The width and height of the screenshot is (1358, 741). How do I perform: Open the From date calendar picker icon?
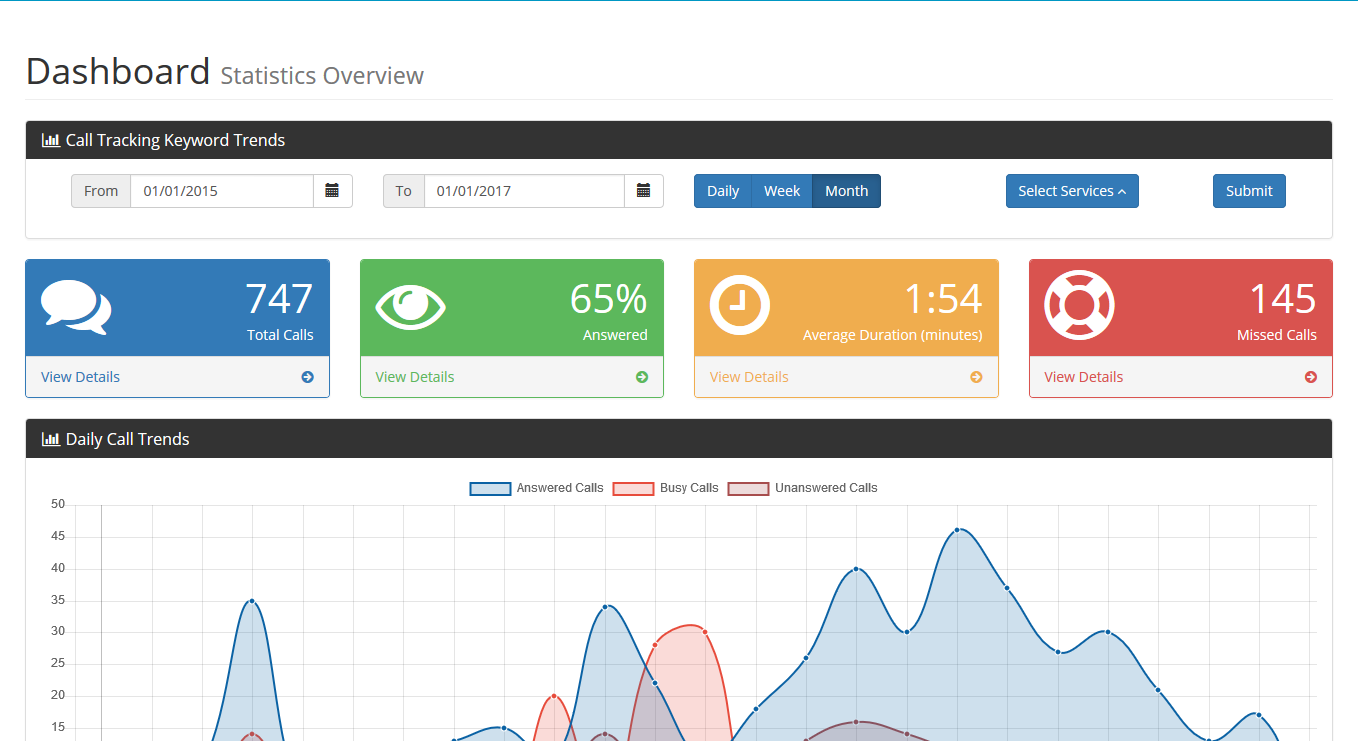pyautogui.click(x=332, y=191)
